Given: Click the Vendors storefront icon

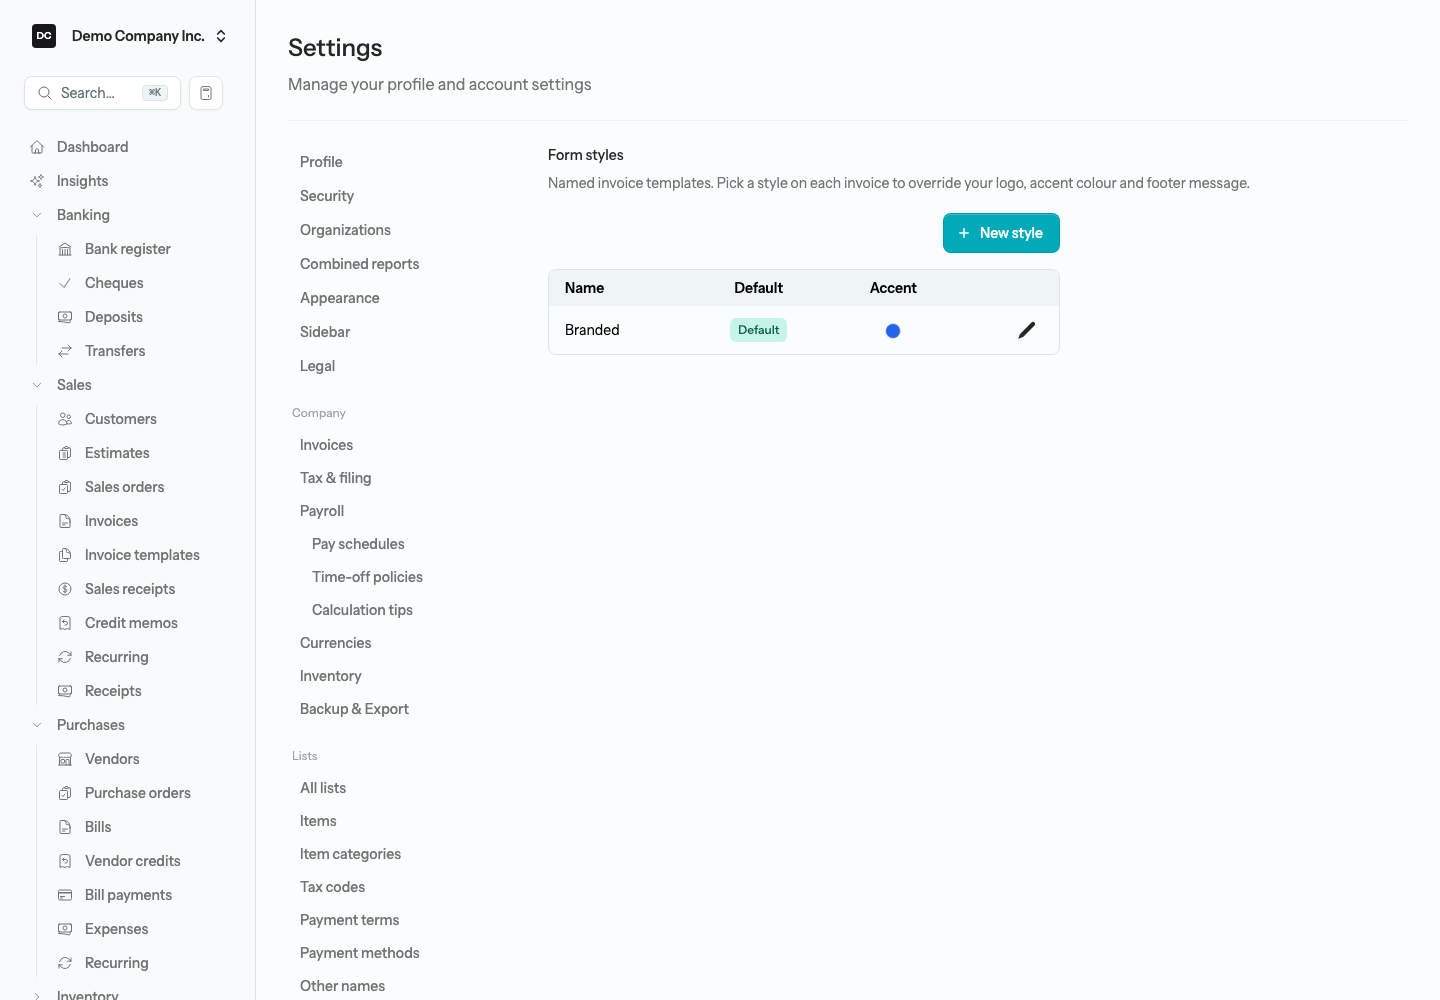Looking at the screenshot, I should pos(65,759).
